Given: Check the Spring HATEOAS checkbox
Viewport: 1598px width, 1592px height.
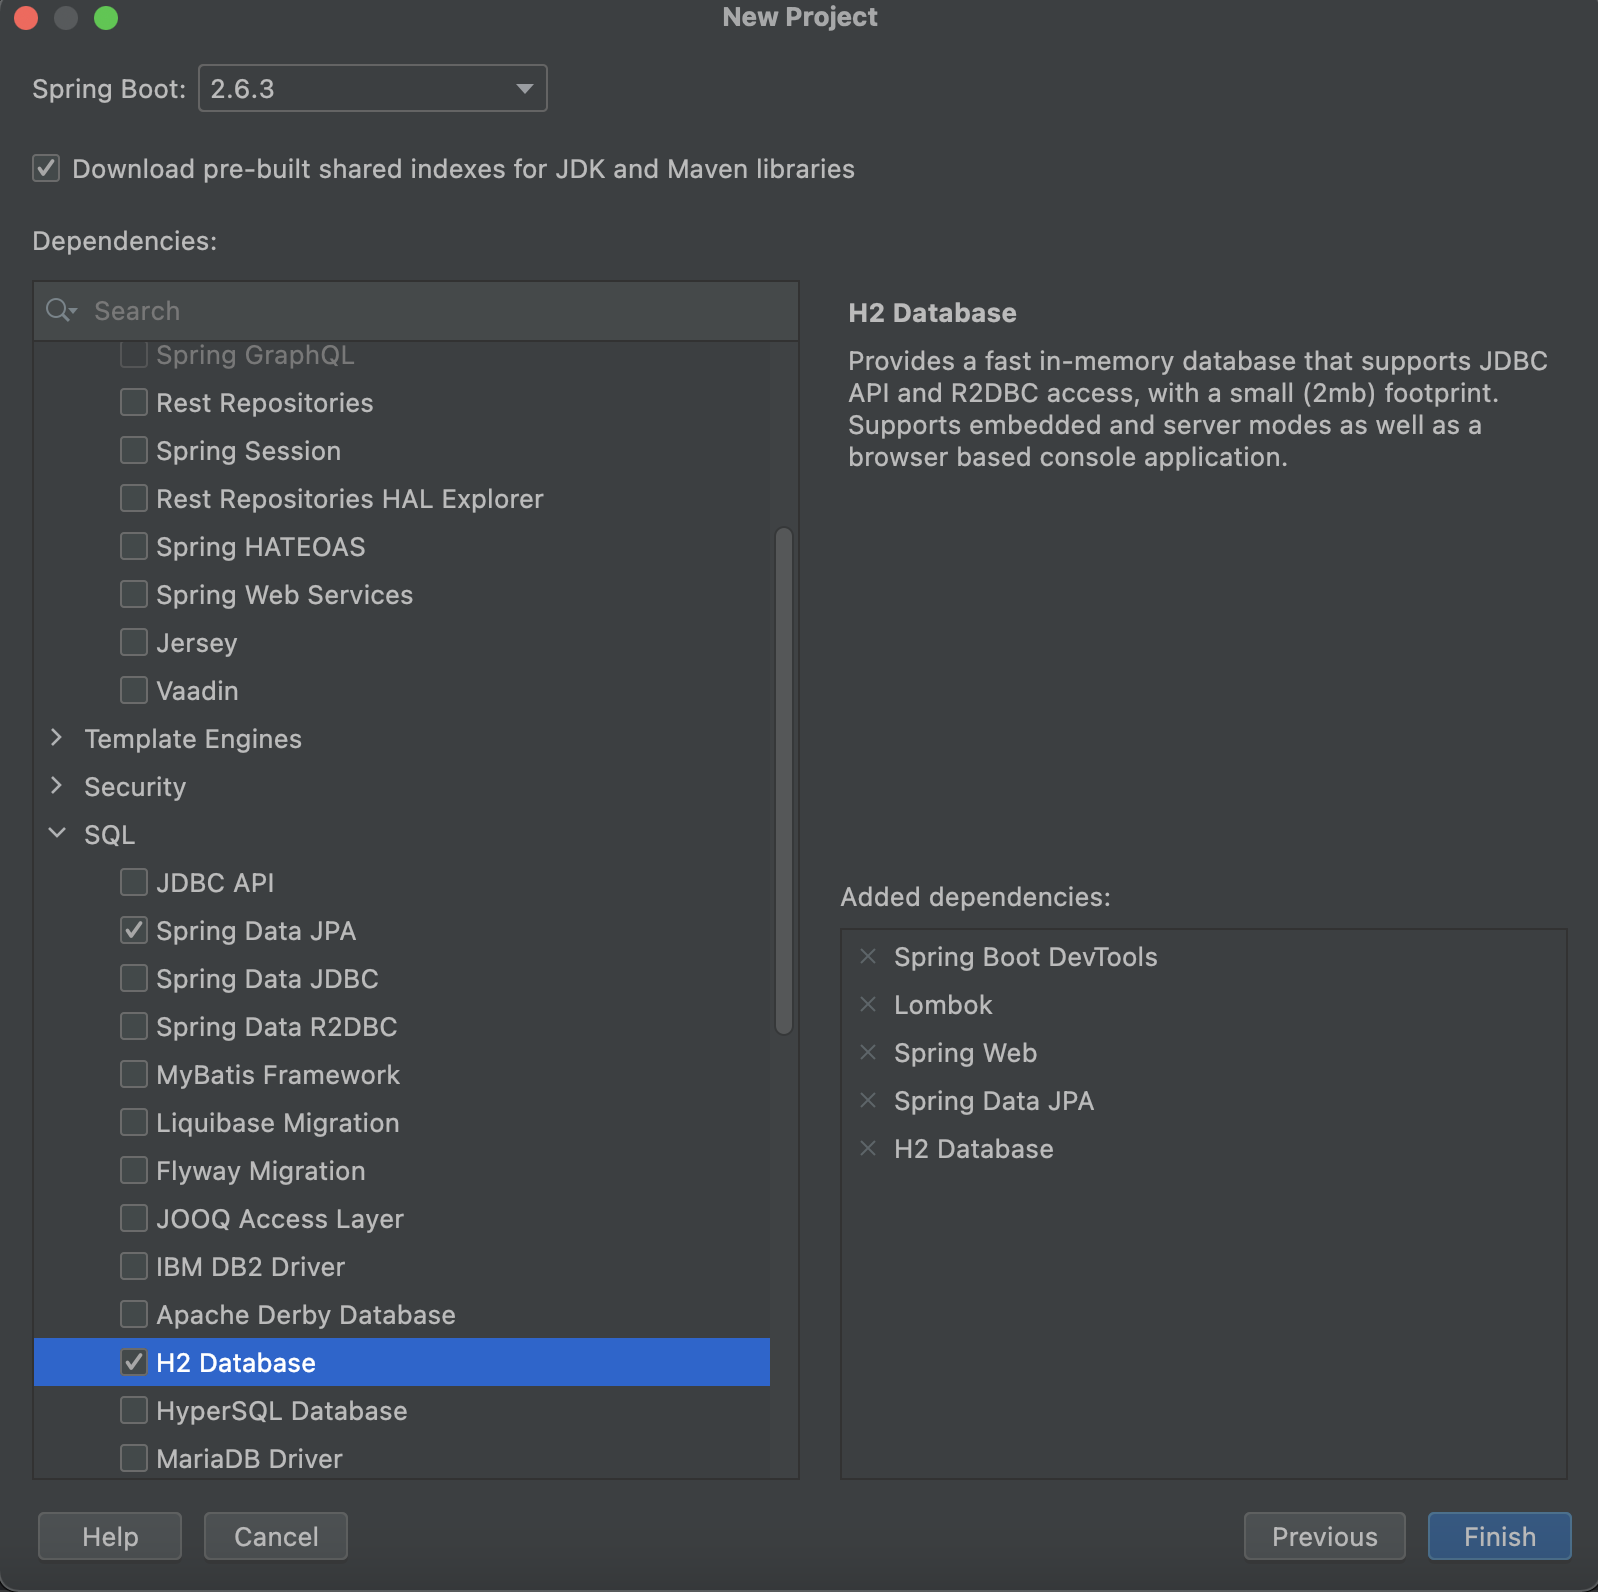Looking at the screenshot, I should 134,546.
